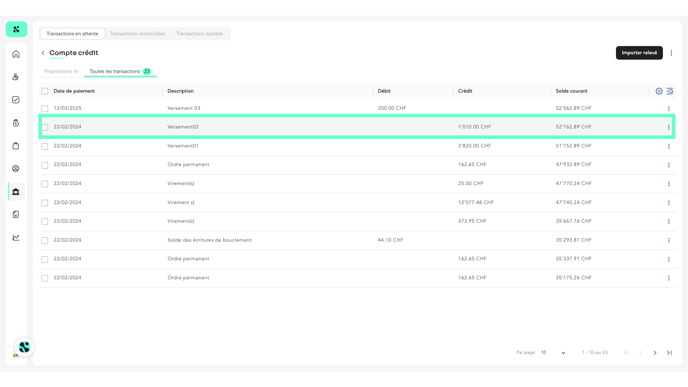Click the 200.00 CHF debit cell
This screenshot has height=387, width=688.
(x=392, y=108)
